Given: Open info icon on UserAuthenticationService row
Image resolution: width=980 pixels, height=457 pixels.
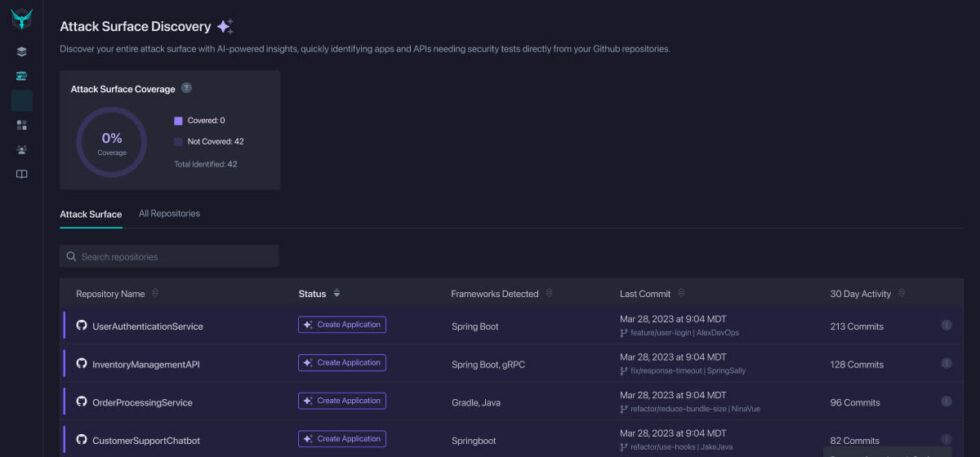Looking at the screenshot, I should click(x=946, y=325).
